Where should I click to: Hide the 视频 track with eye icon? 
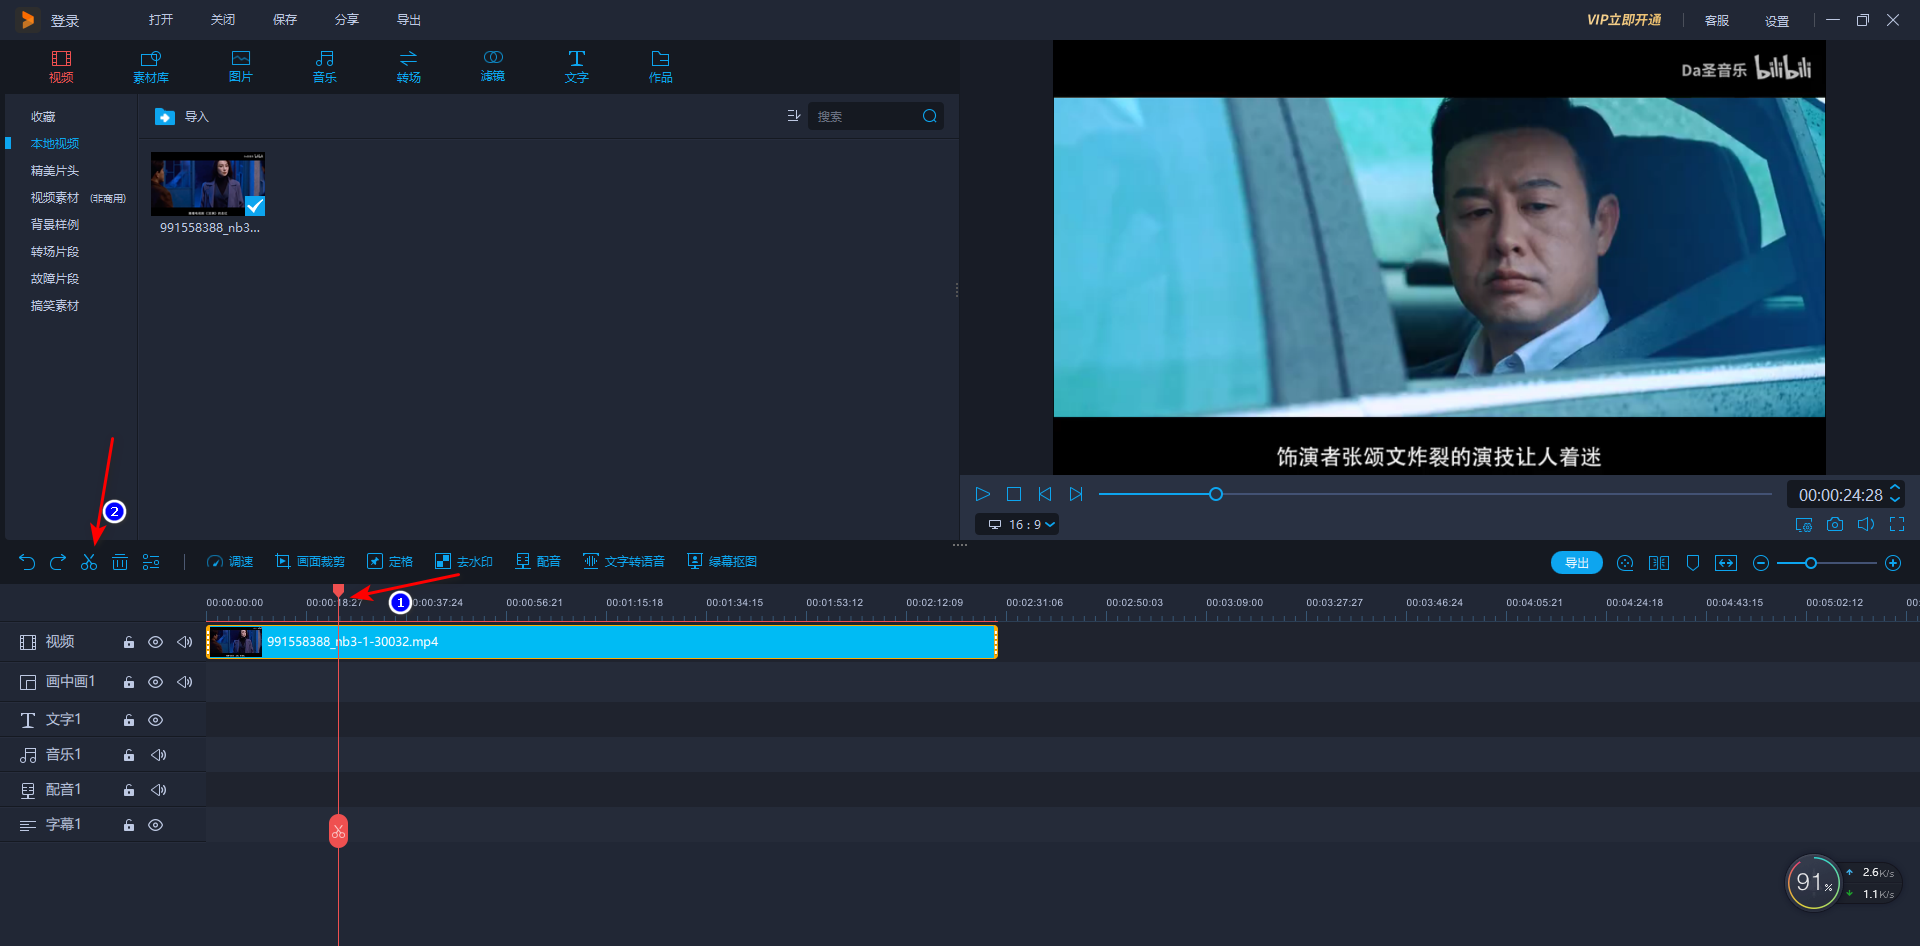156,642
